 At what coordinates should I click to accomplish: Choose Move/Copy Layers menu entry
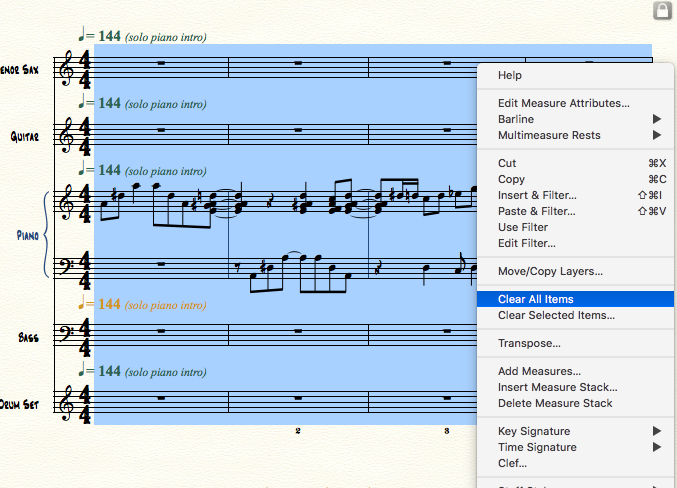point(550,271)
